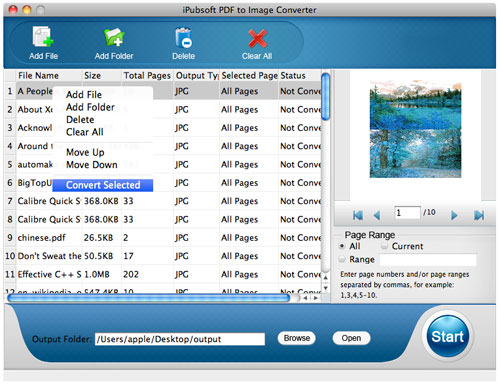This screenshot has height=386, width=500.
Task: Click the Output Folder path field
Action: coord(180,339)
